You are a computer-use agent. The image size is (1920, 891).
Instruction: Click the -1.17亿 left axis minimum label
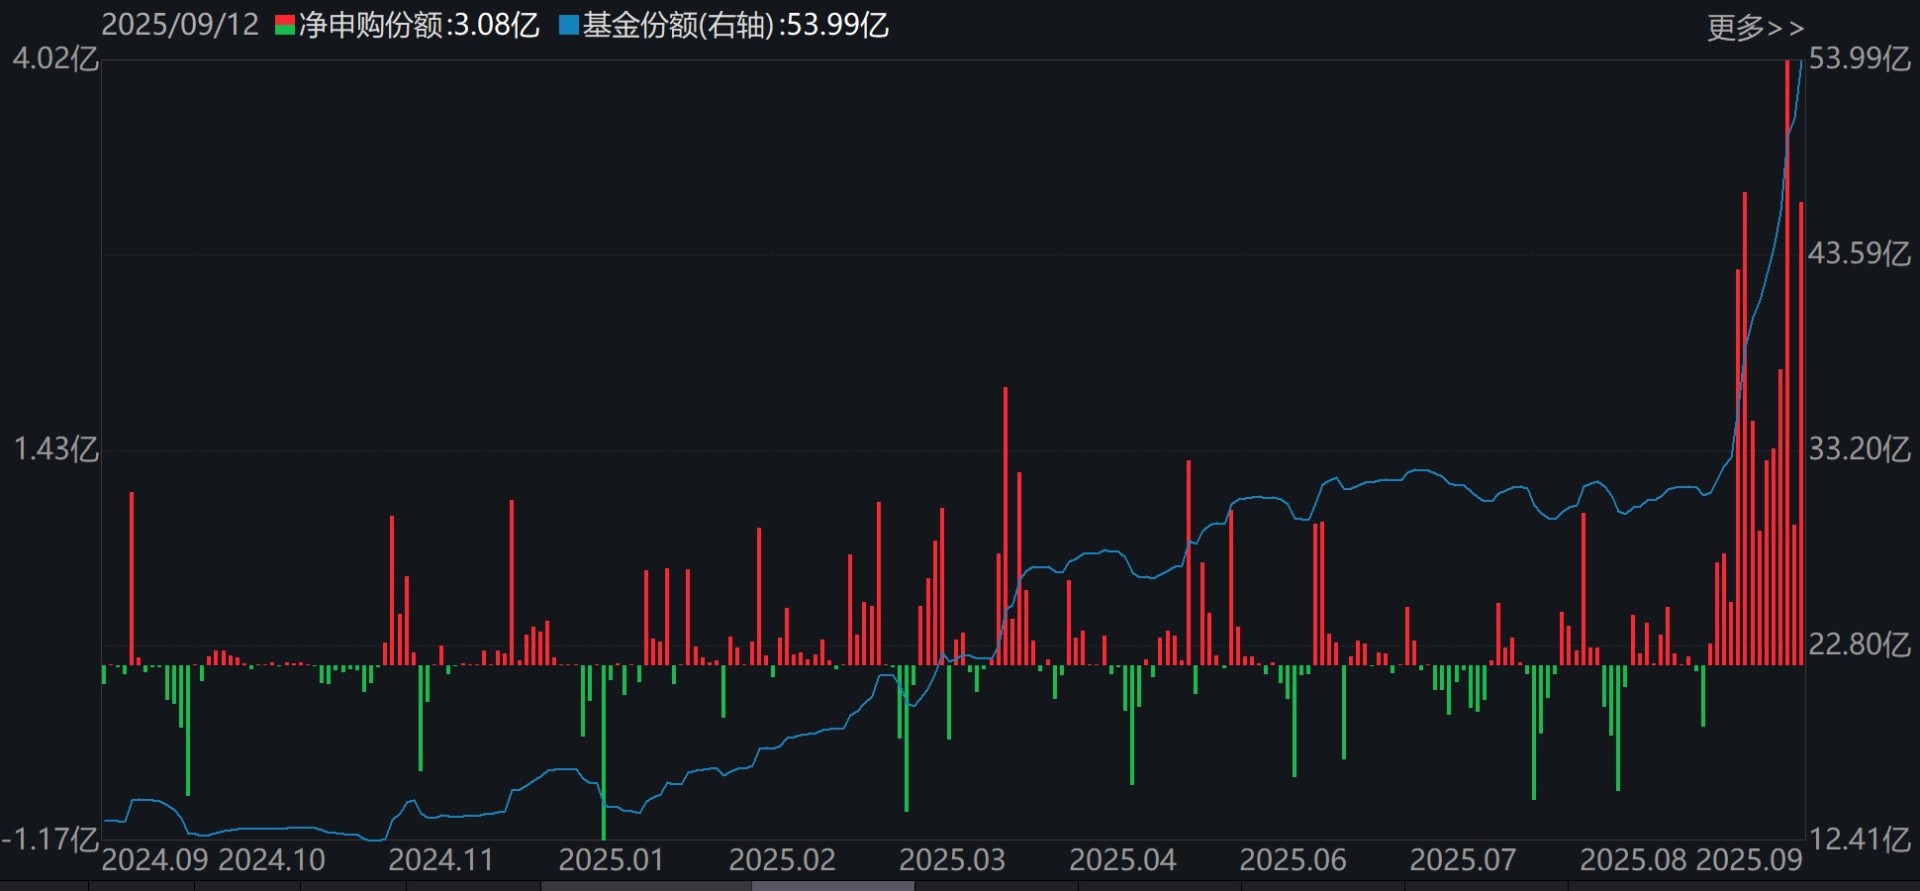(50, 839)
